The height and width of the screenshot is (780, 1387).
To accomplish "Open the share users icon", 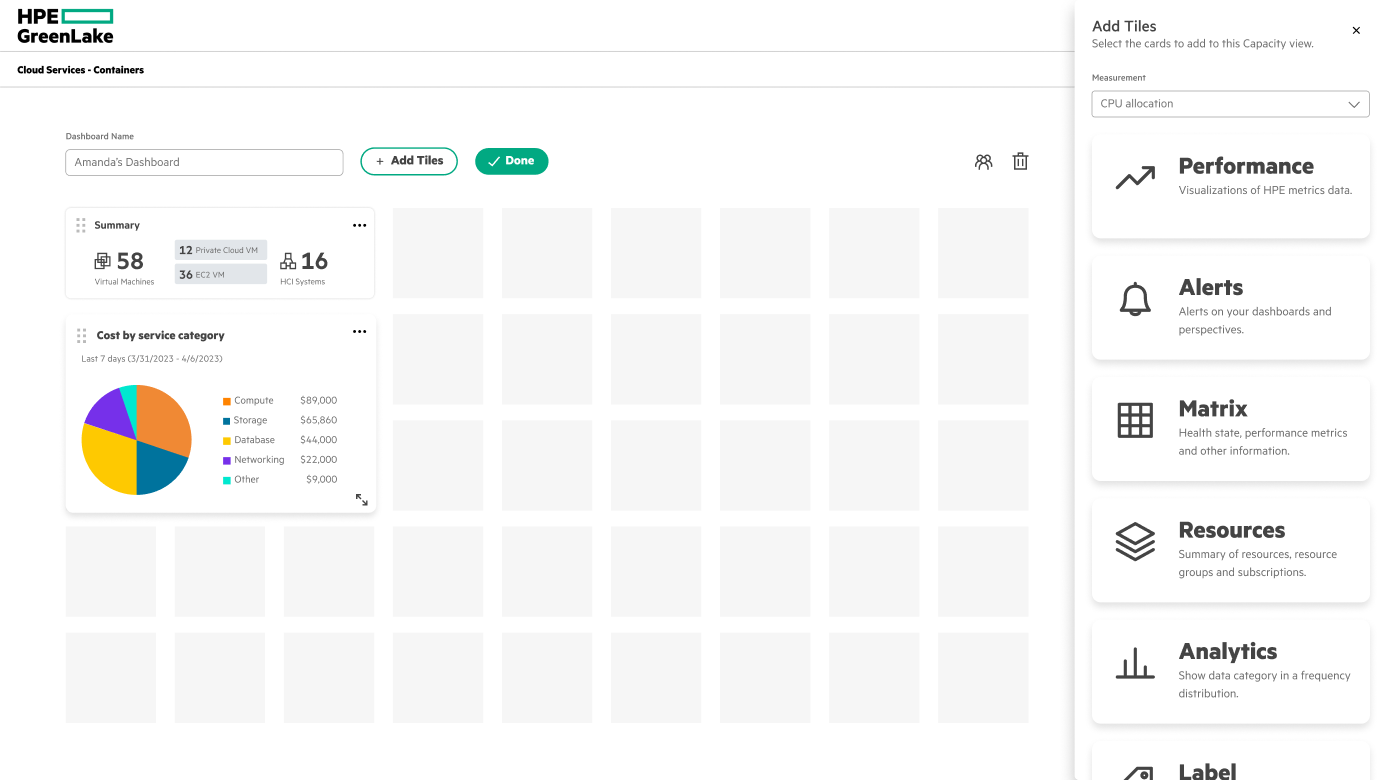I will pos(984,161).
